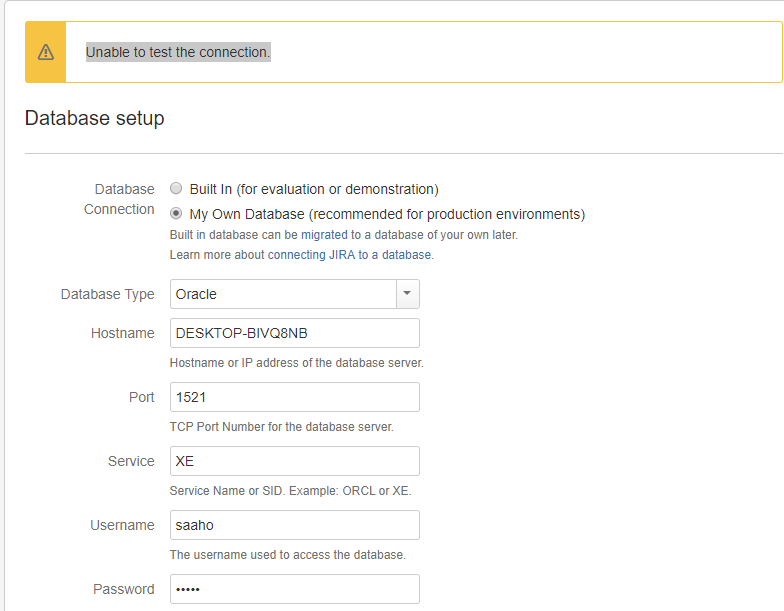The width and height of the screenshot is (784, 611).
Task: Select the Built In database radio button
Action: (x=176, y=188)
